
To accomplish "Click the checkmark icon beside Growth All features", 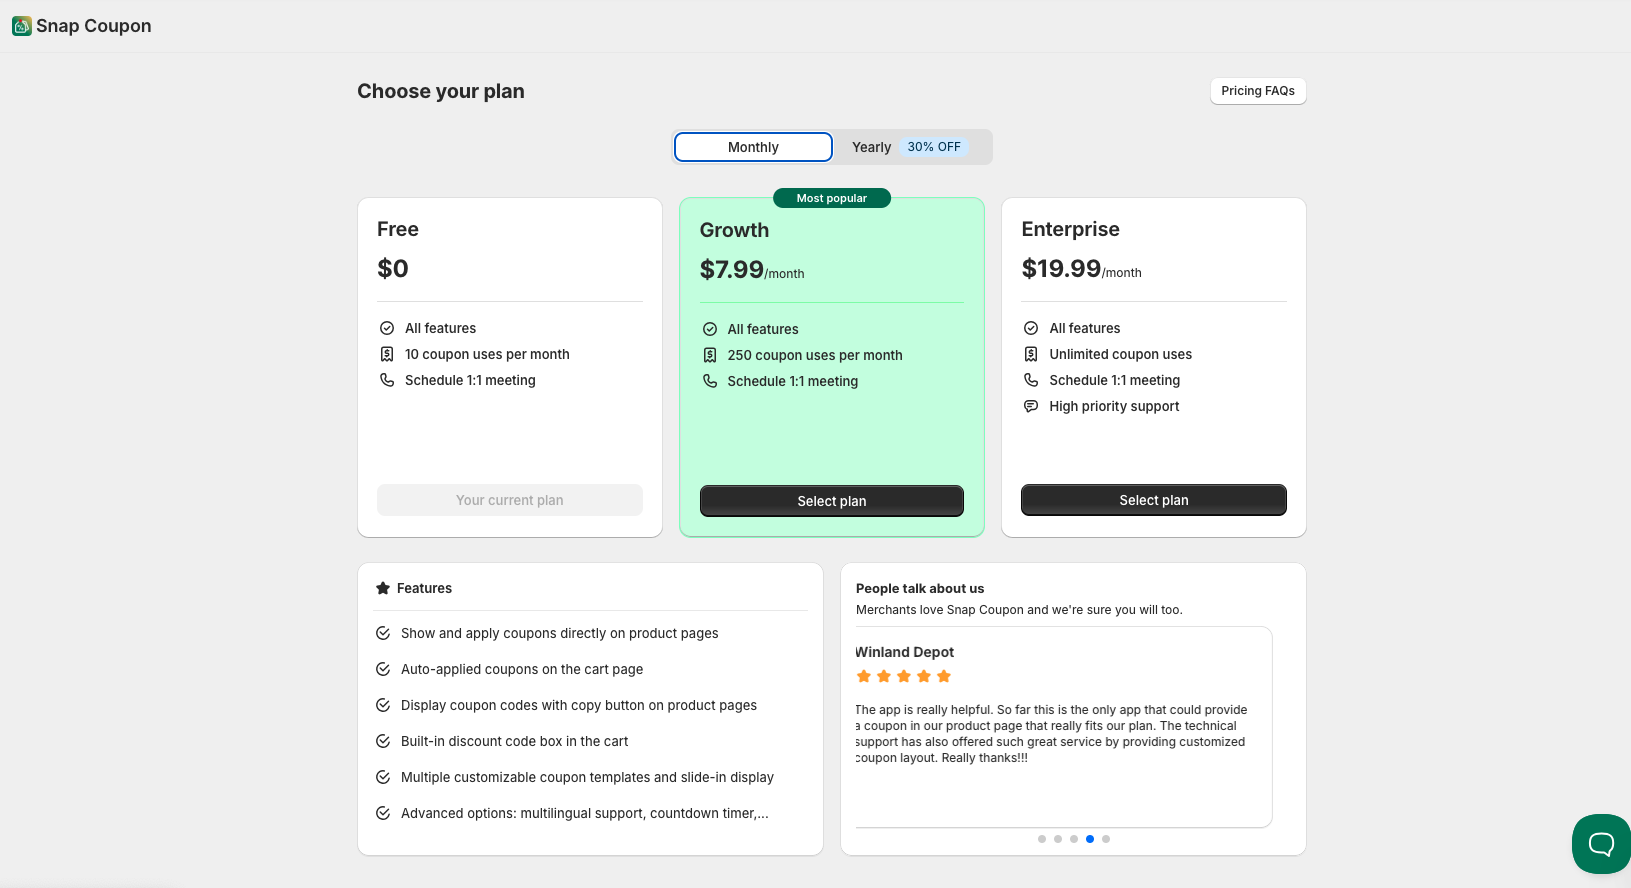I will click(x=710, y=329).
